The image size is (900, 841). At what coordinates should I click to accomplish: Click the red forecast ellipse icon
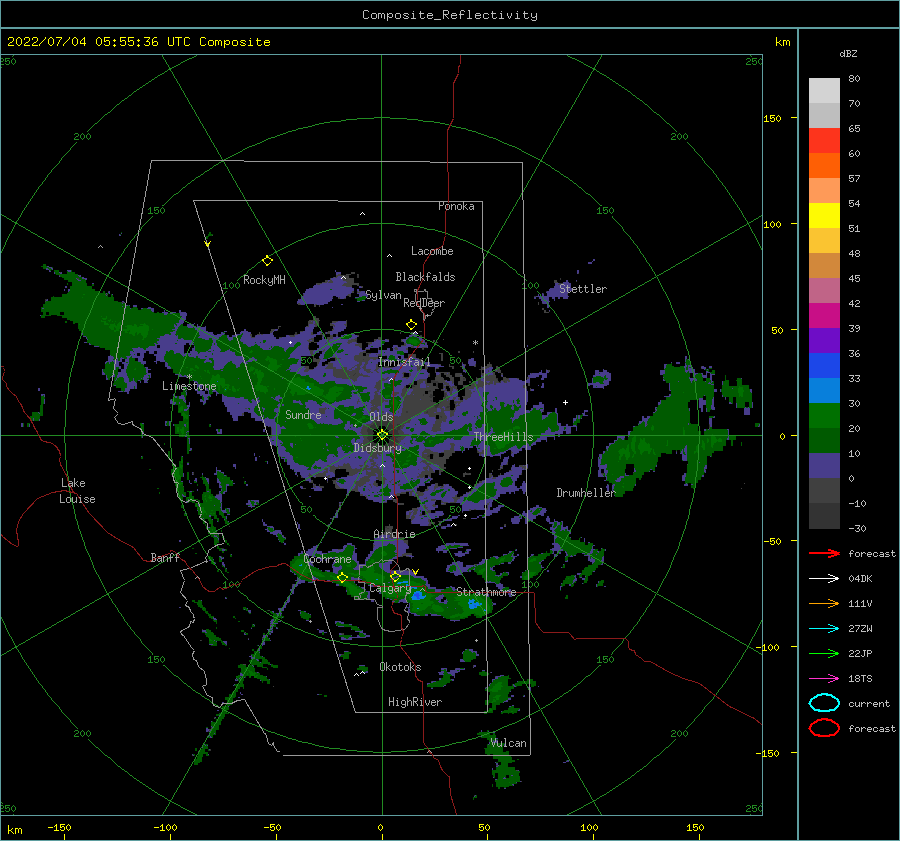824,728
